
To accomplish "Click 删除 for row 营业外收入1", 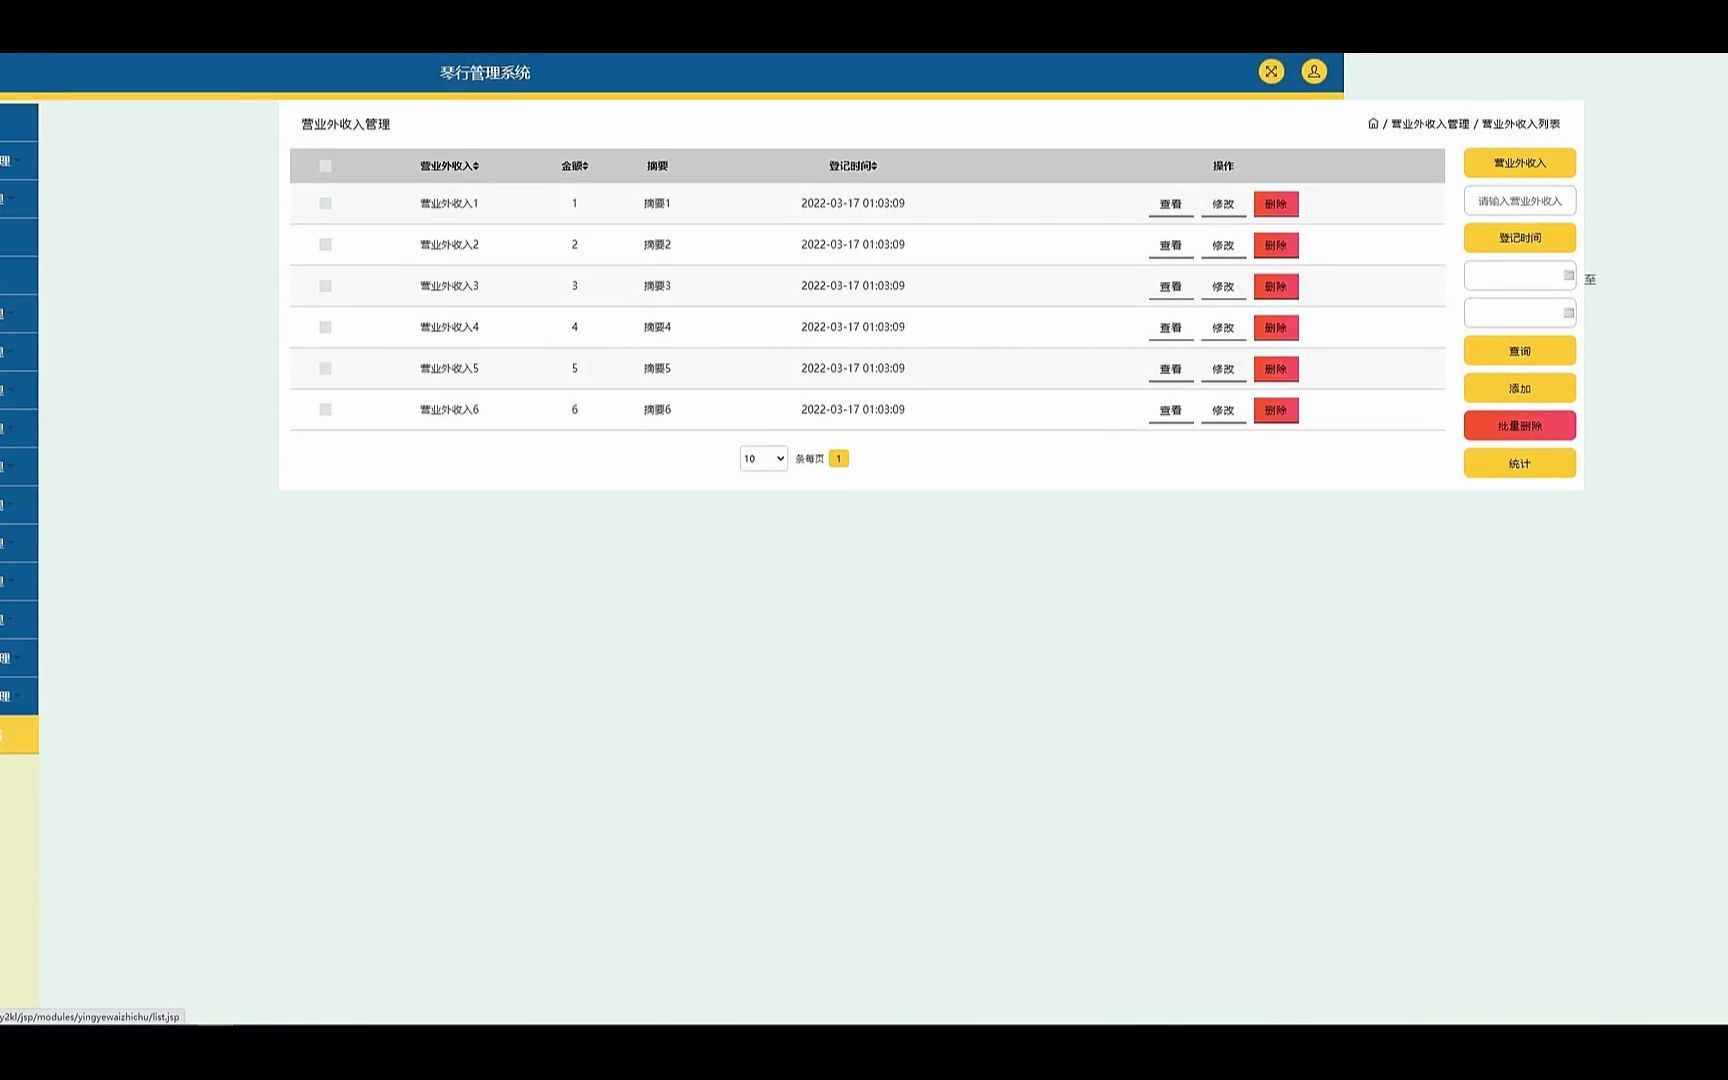I will pos(1276,204).
